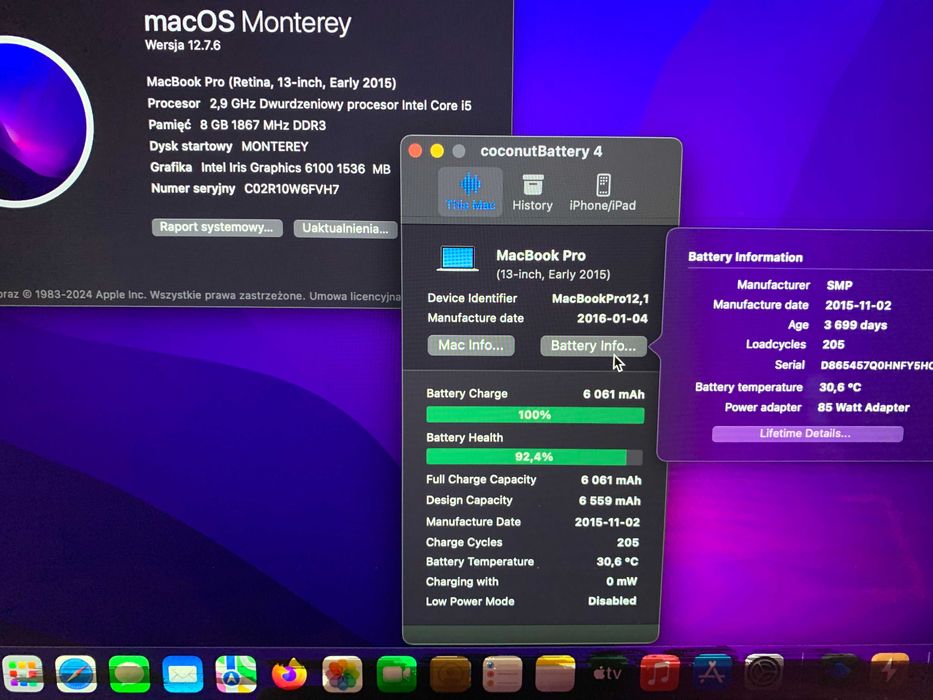Click the Loadcycles value in the popover
The height and width of the screenshot is (700, 933).
coord(834,345)
